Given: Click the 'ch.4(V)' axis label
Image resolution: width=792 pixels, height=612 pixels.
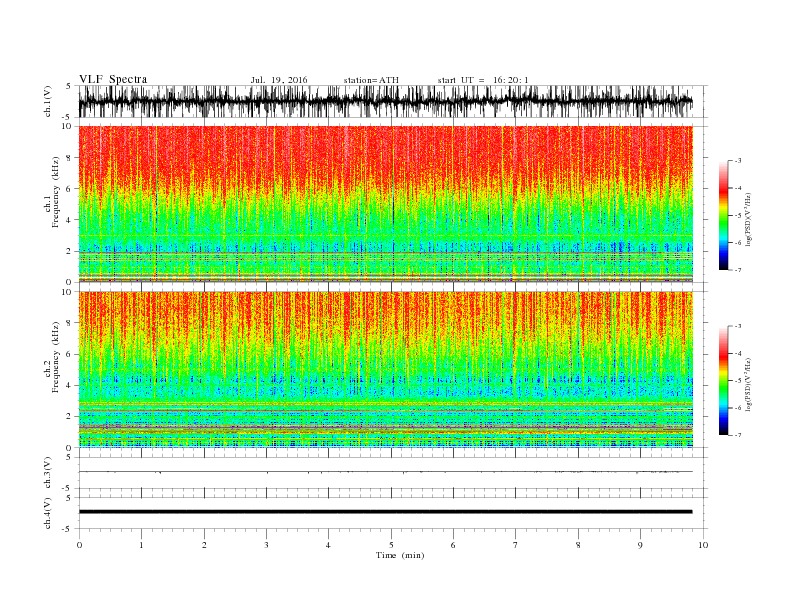Looking at the screenshot, I should [48, 513].
